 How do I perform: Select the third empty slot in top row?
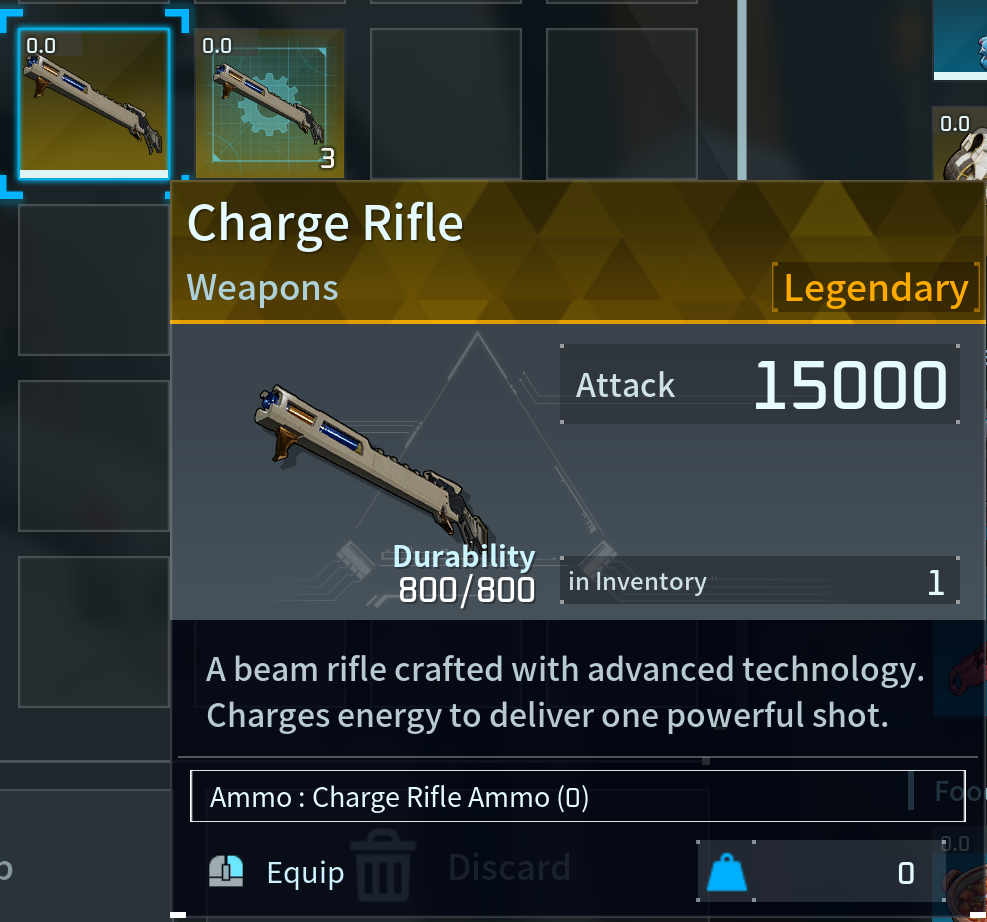(446, 104)
